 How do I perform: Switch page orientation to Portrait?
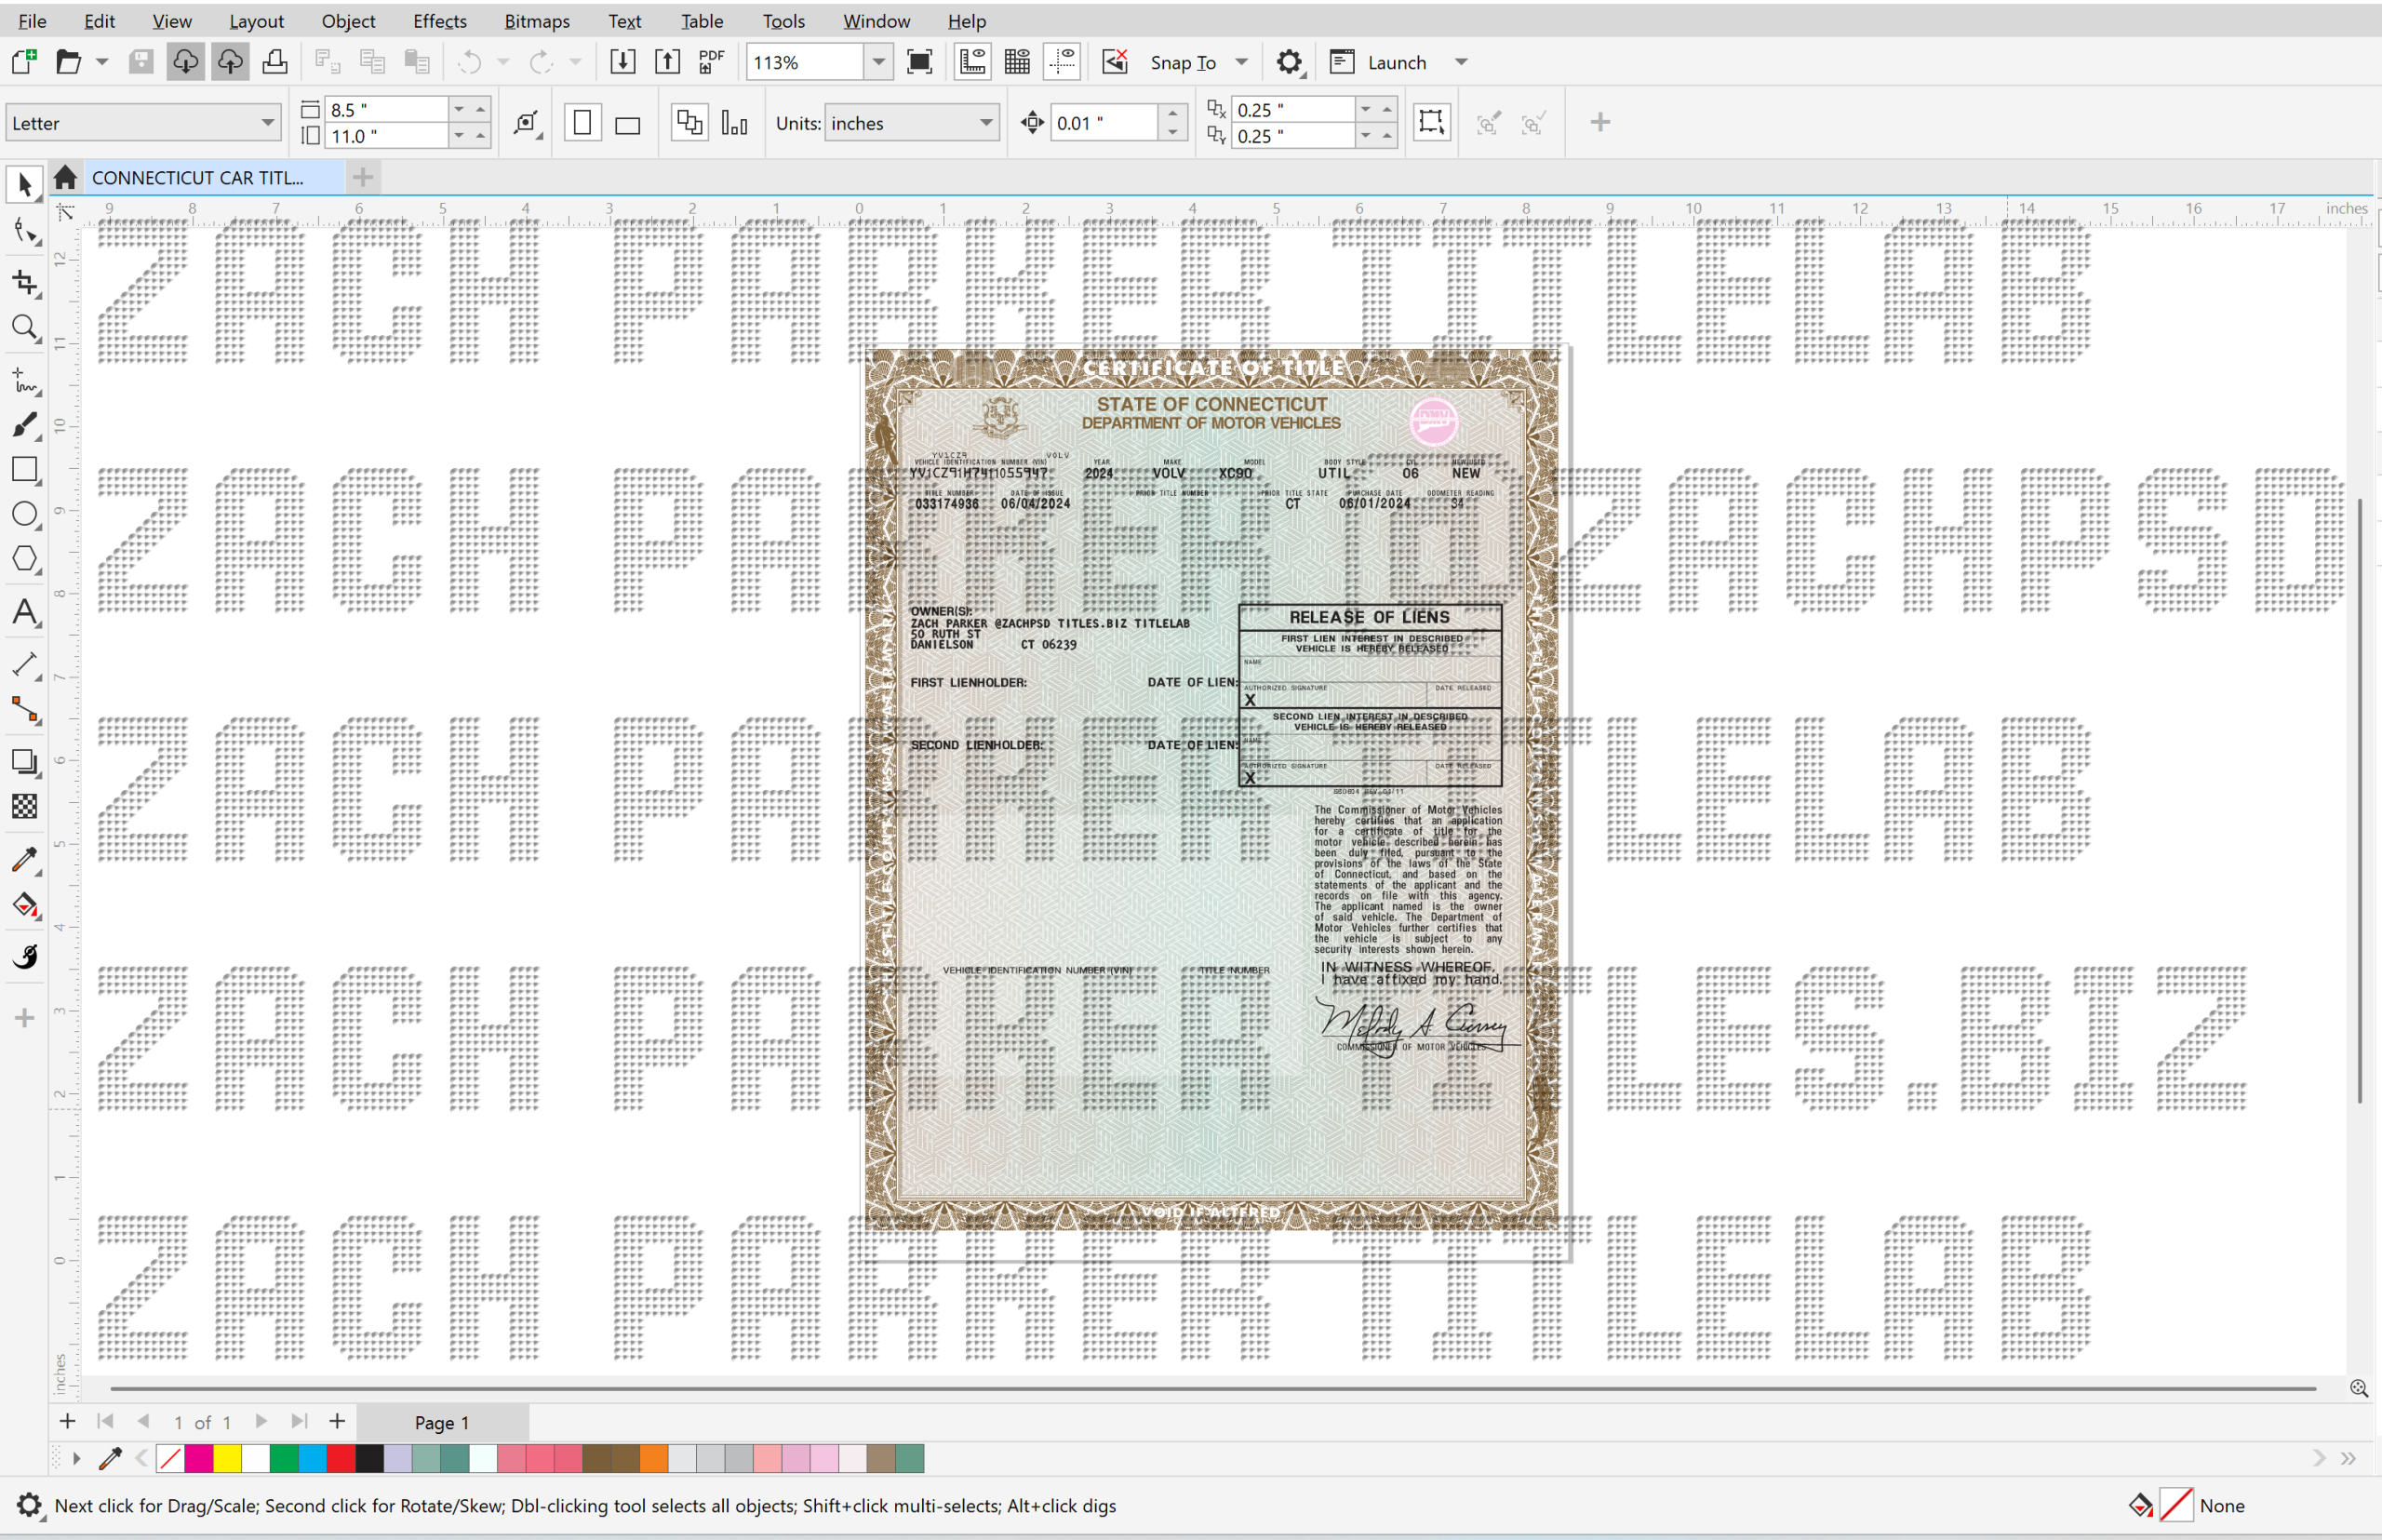point(582,124)
